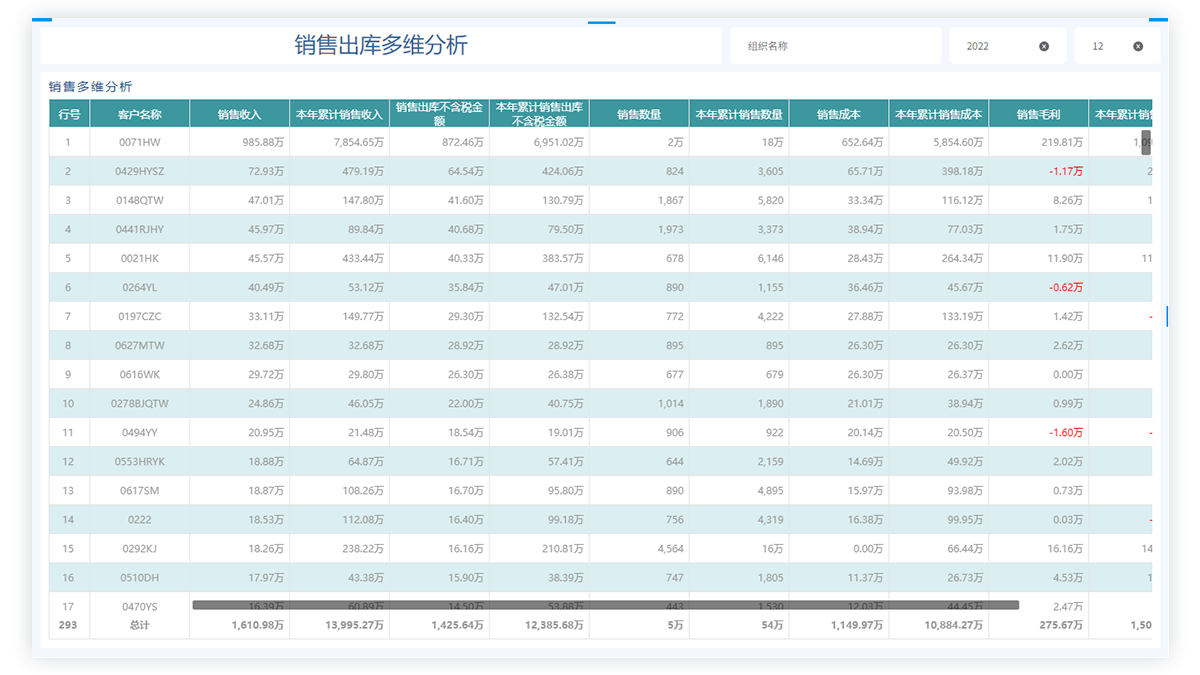Click the 销售出库多维分析 page title
The width and height of the screenshot is (1200, 675).
[380, 46]
